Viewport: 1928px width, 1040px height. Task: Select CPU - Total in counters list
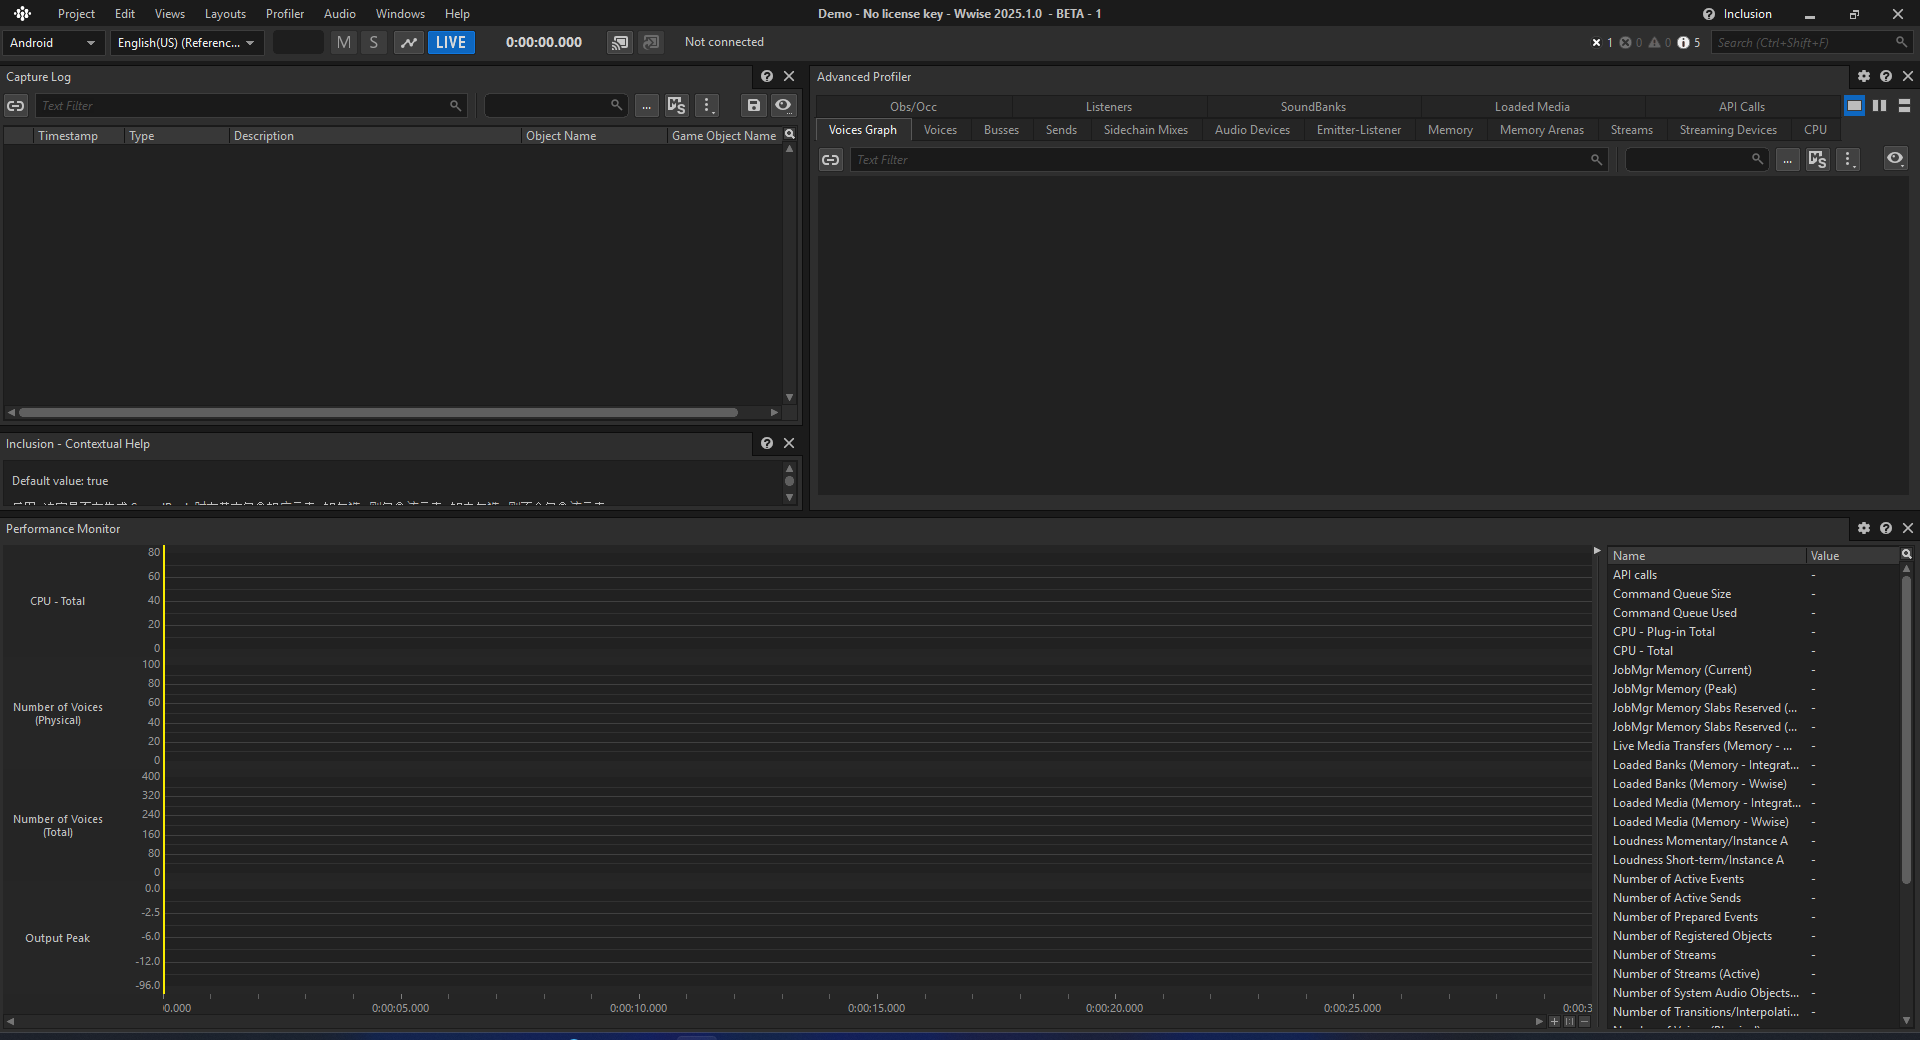(x=1643, y=651)
